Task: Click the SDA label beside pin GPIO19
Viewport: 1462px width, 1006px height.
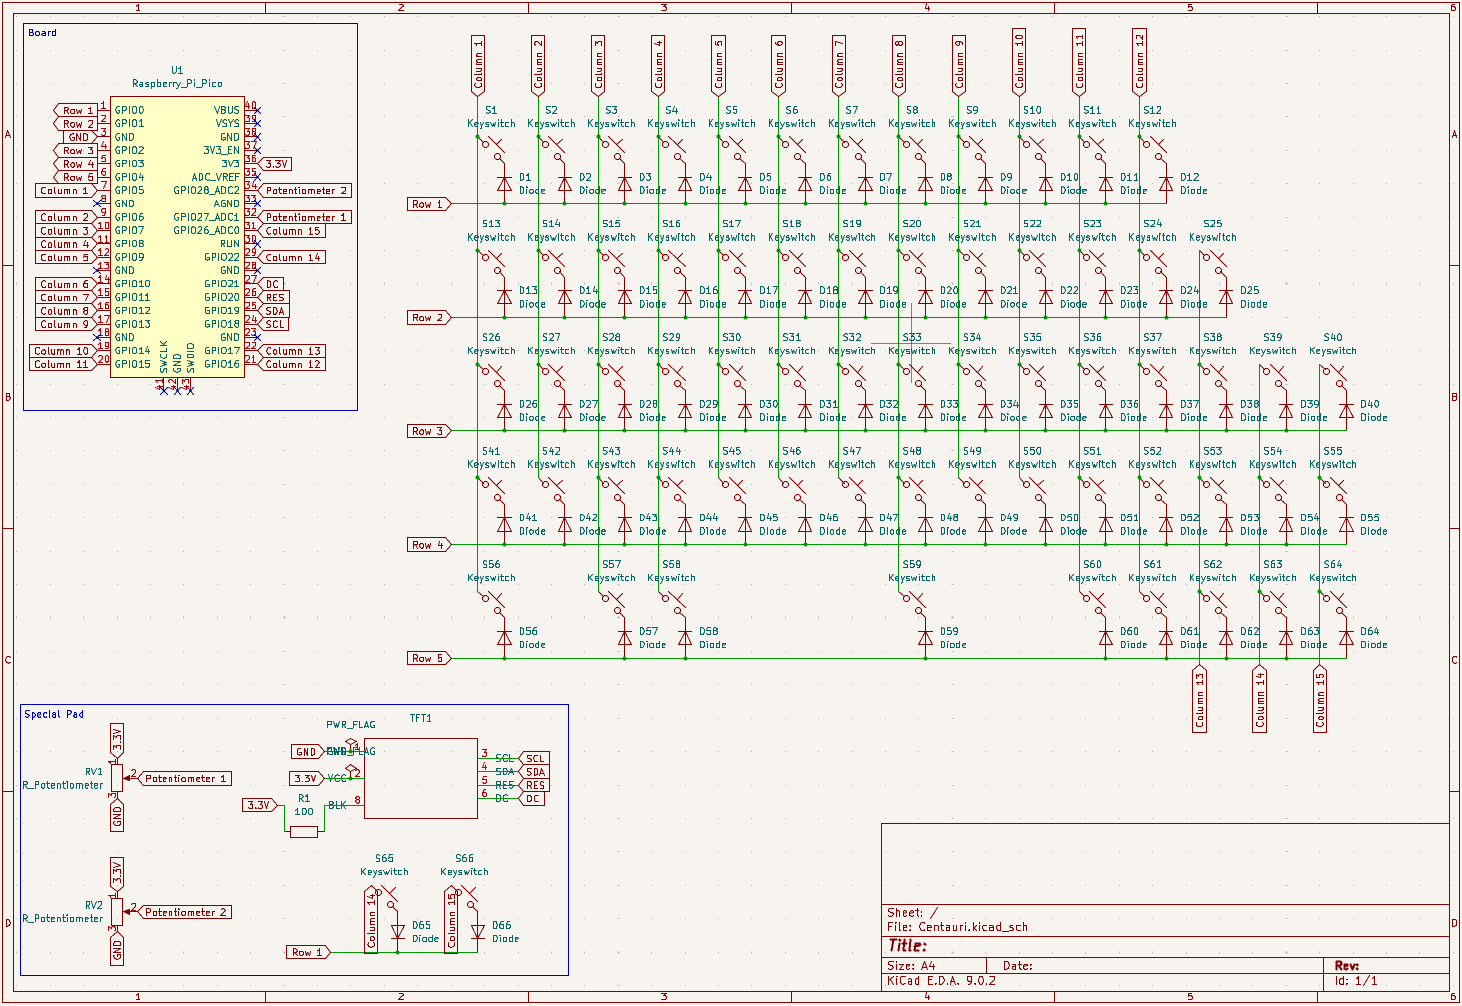Action: [275, 311]
